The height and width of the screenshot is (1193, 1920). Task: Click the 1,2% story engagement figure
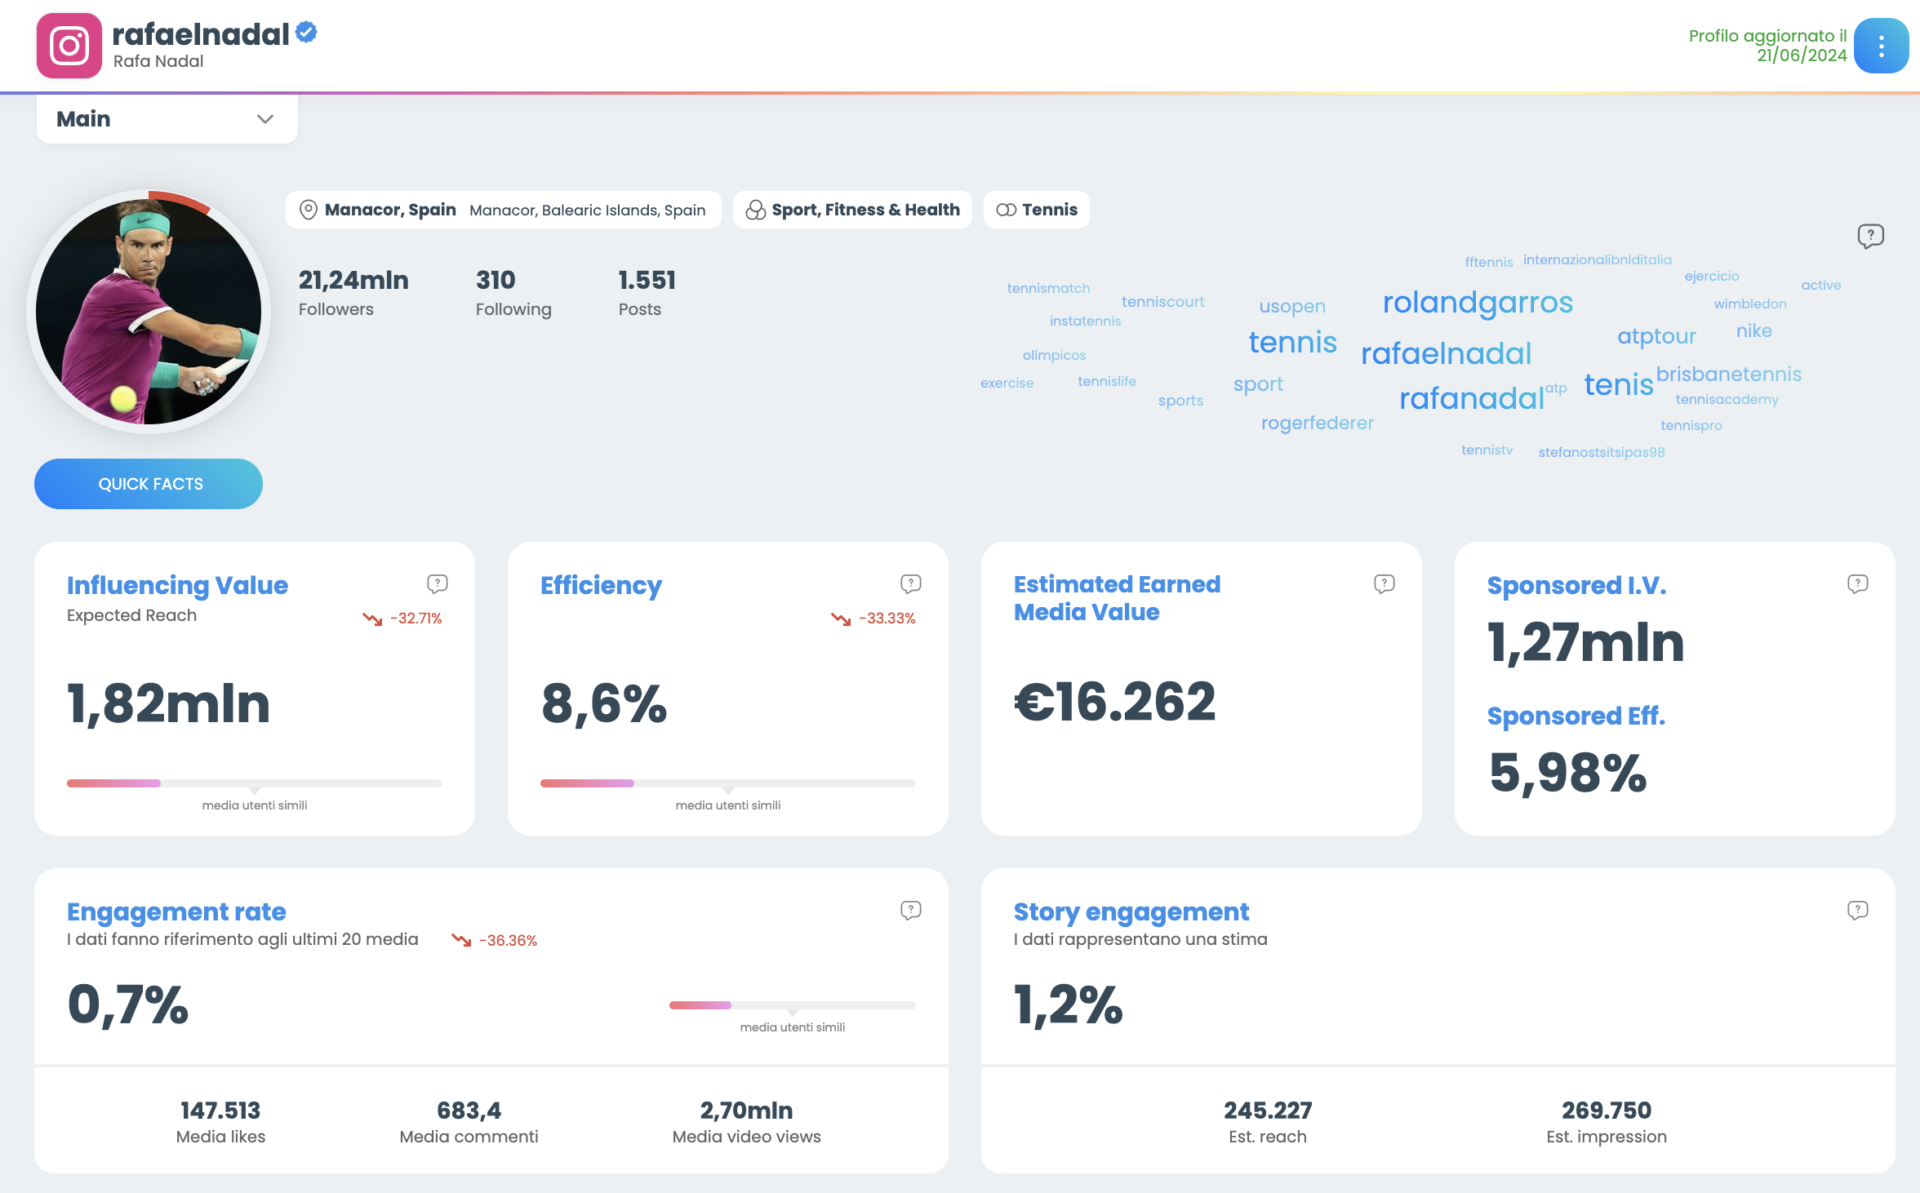pyautogui.click(x=1068, y=1005)
